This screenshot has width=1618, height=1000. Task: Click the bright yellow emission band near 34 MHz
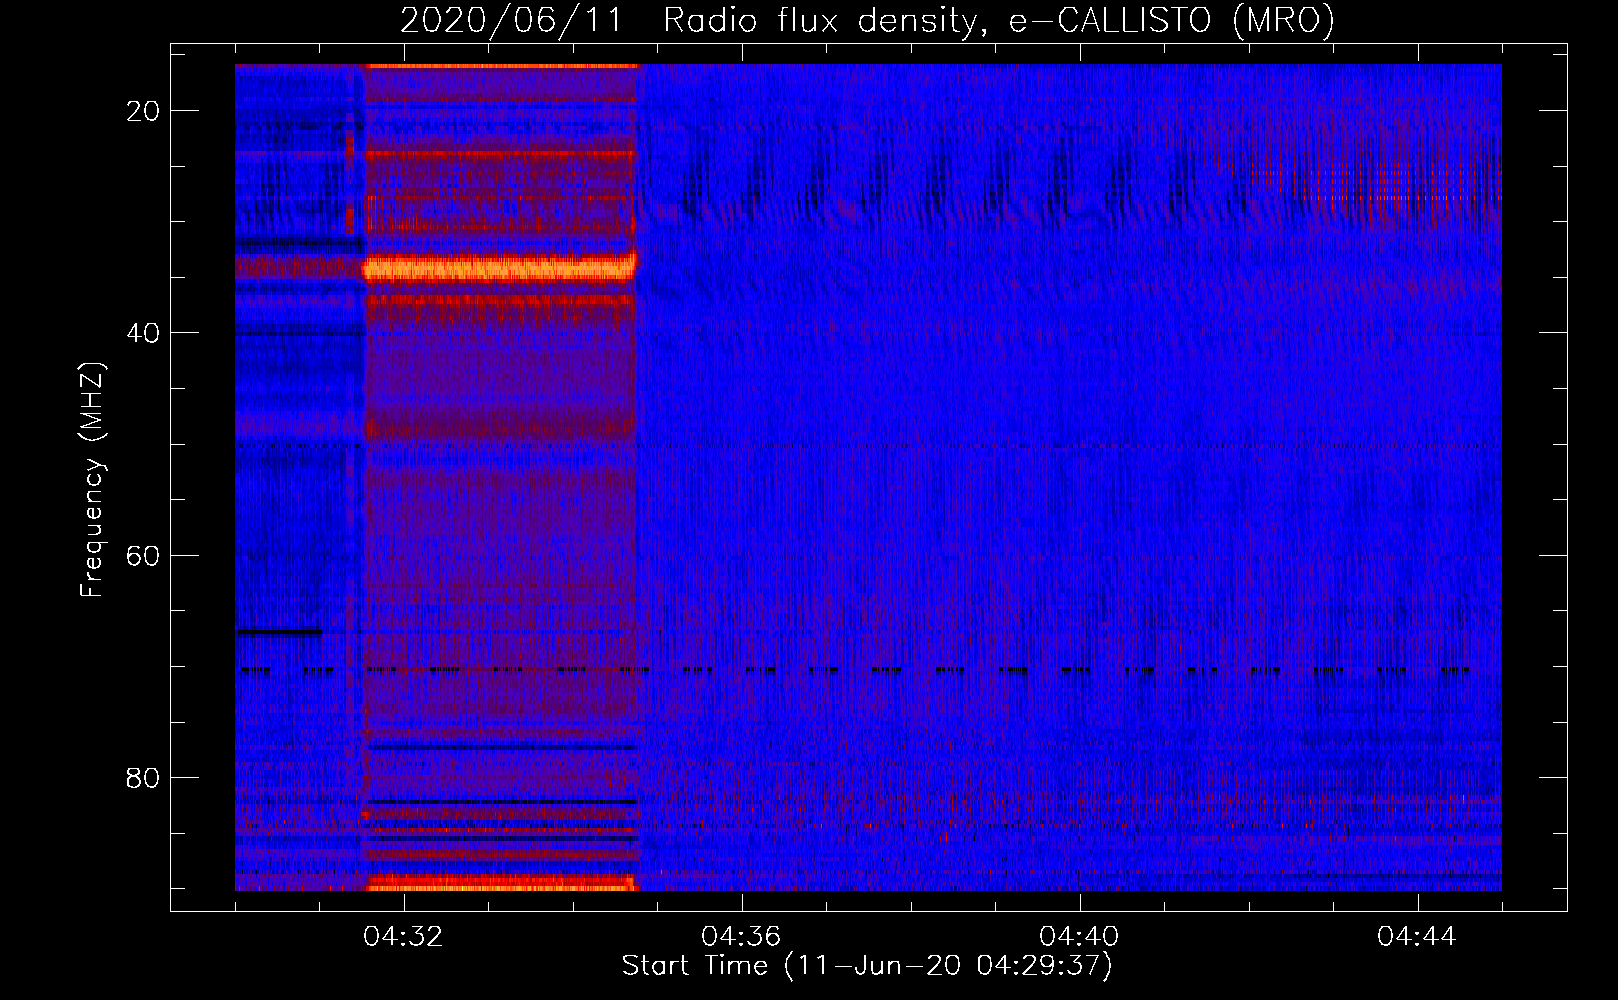point(500,268)
